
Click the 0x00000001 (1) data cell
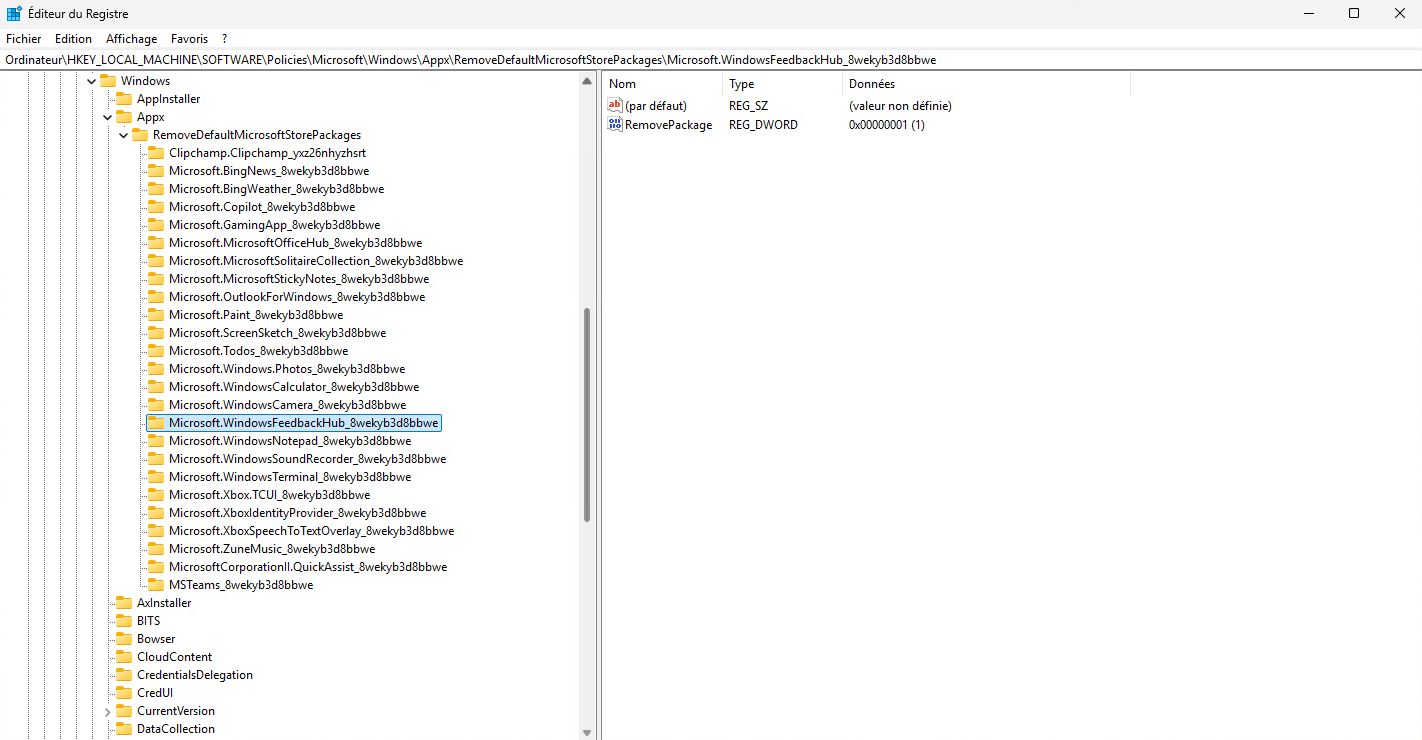point(887,125)
